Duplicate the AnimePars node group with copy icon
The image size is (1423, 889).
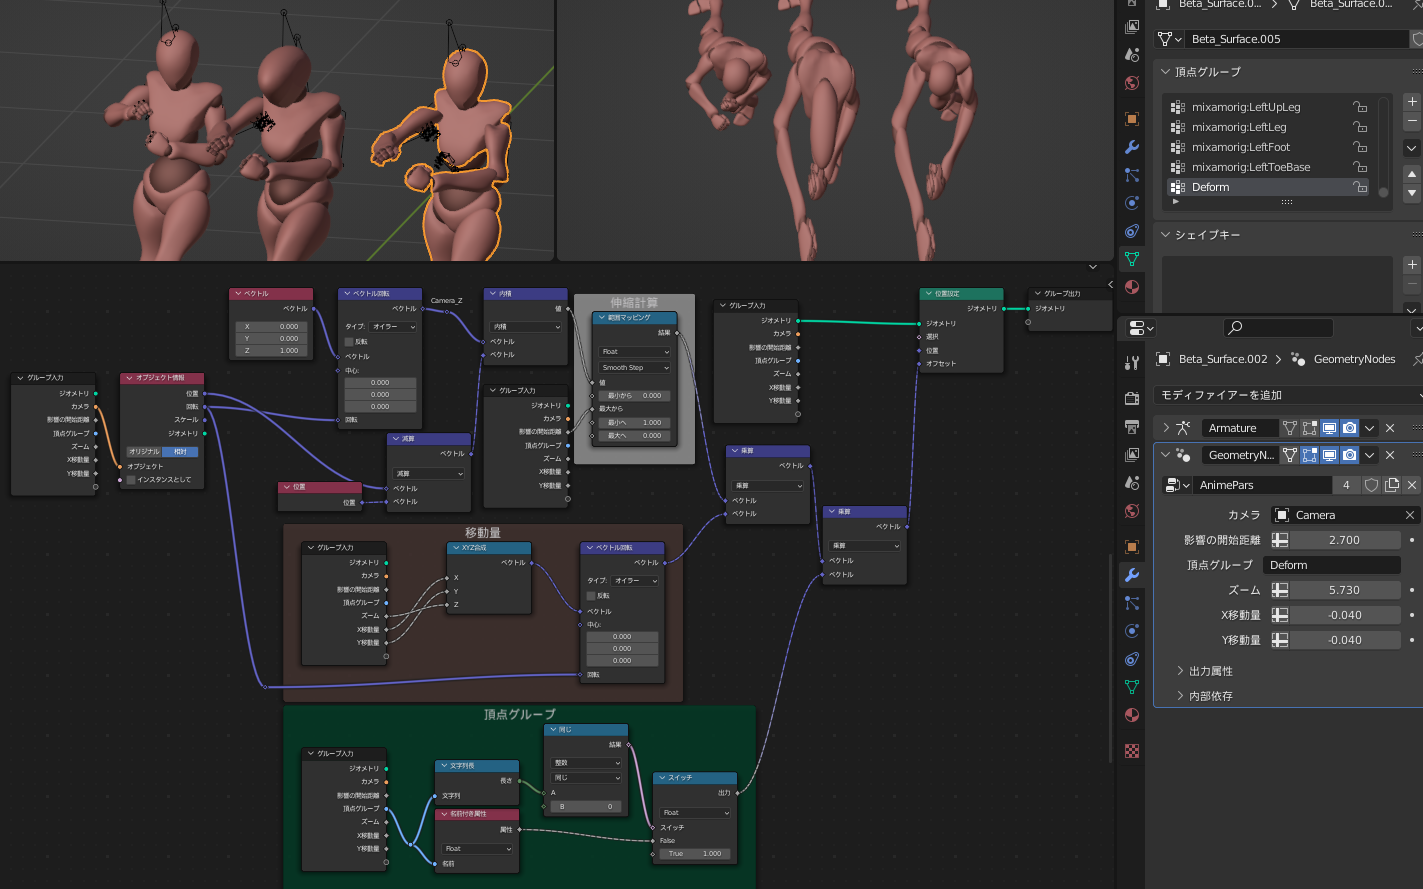coord(1391,485)
